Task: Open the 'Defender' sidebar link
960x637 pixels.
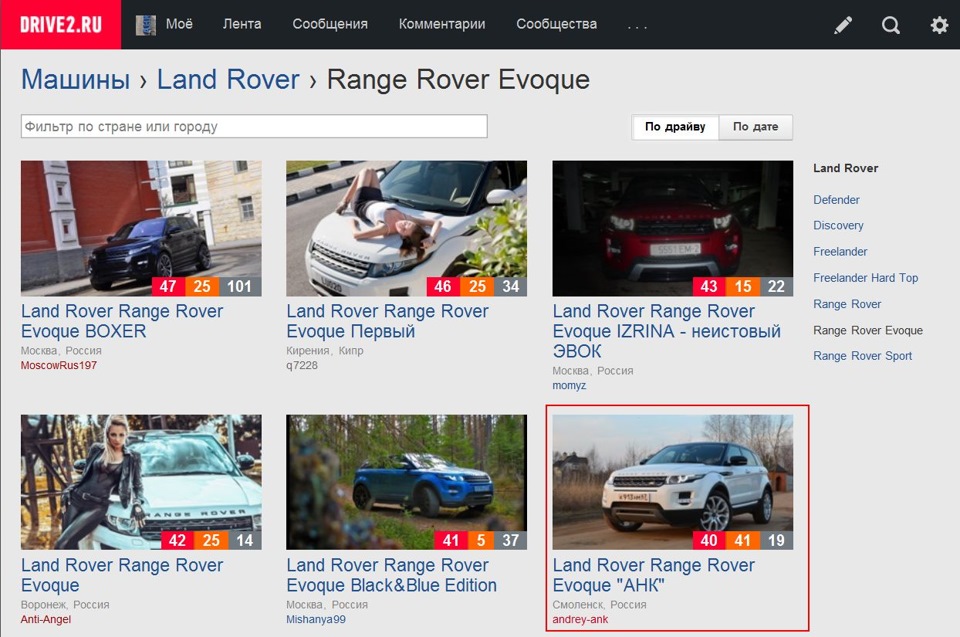Action: tap(836, 199)
